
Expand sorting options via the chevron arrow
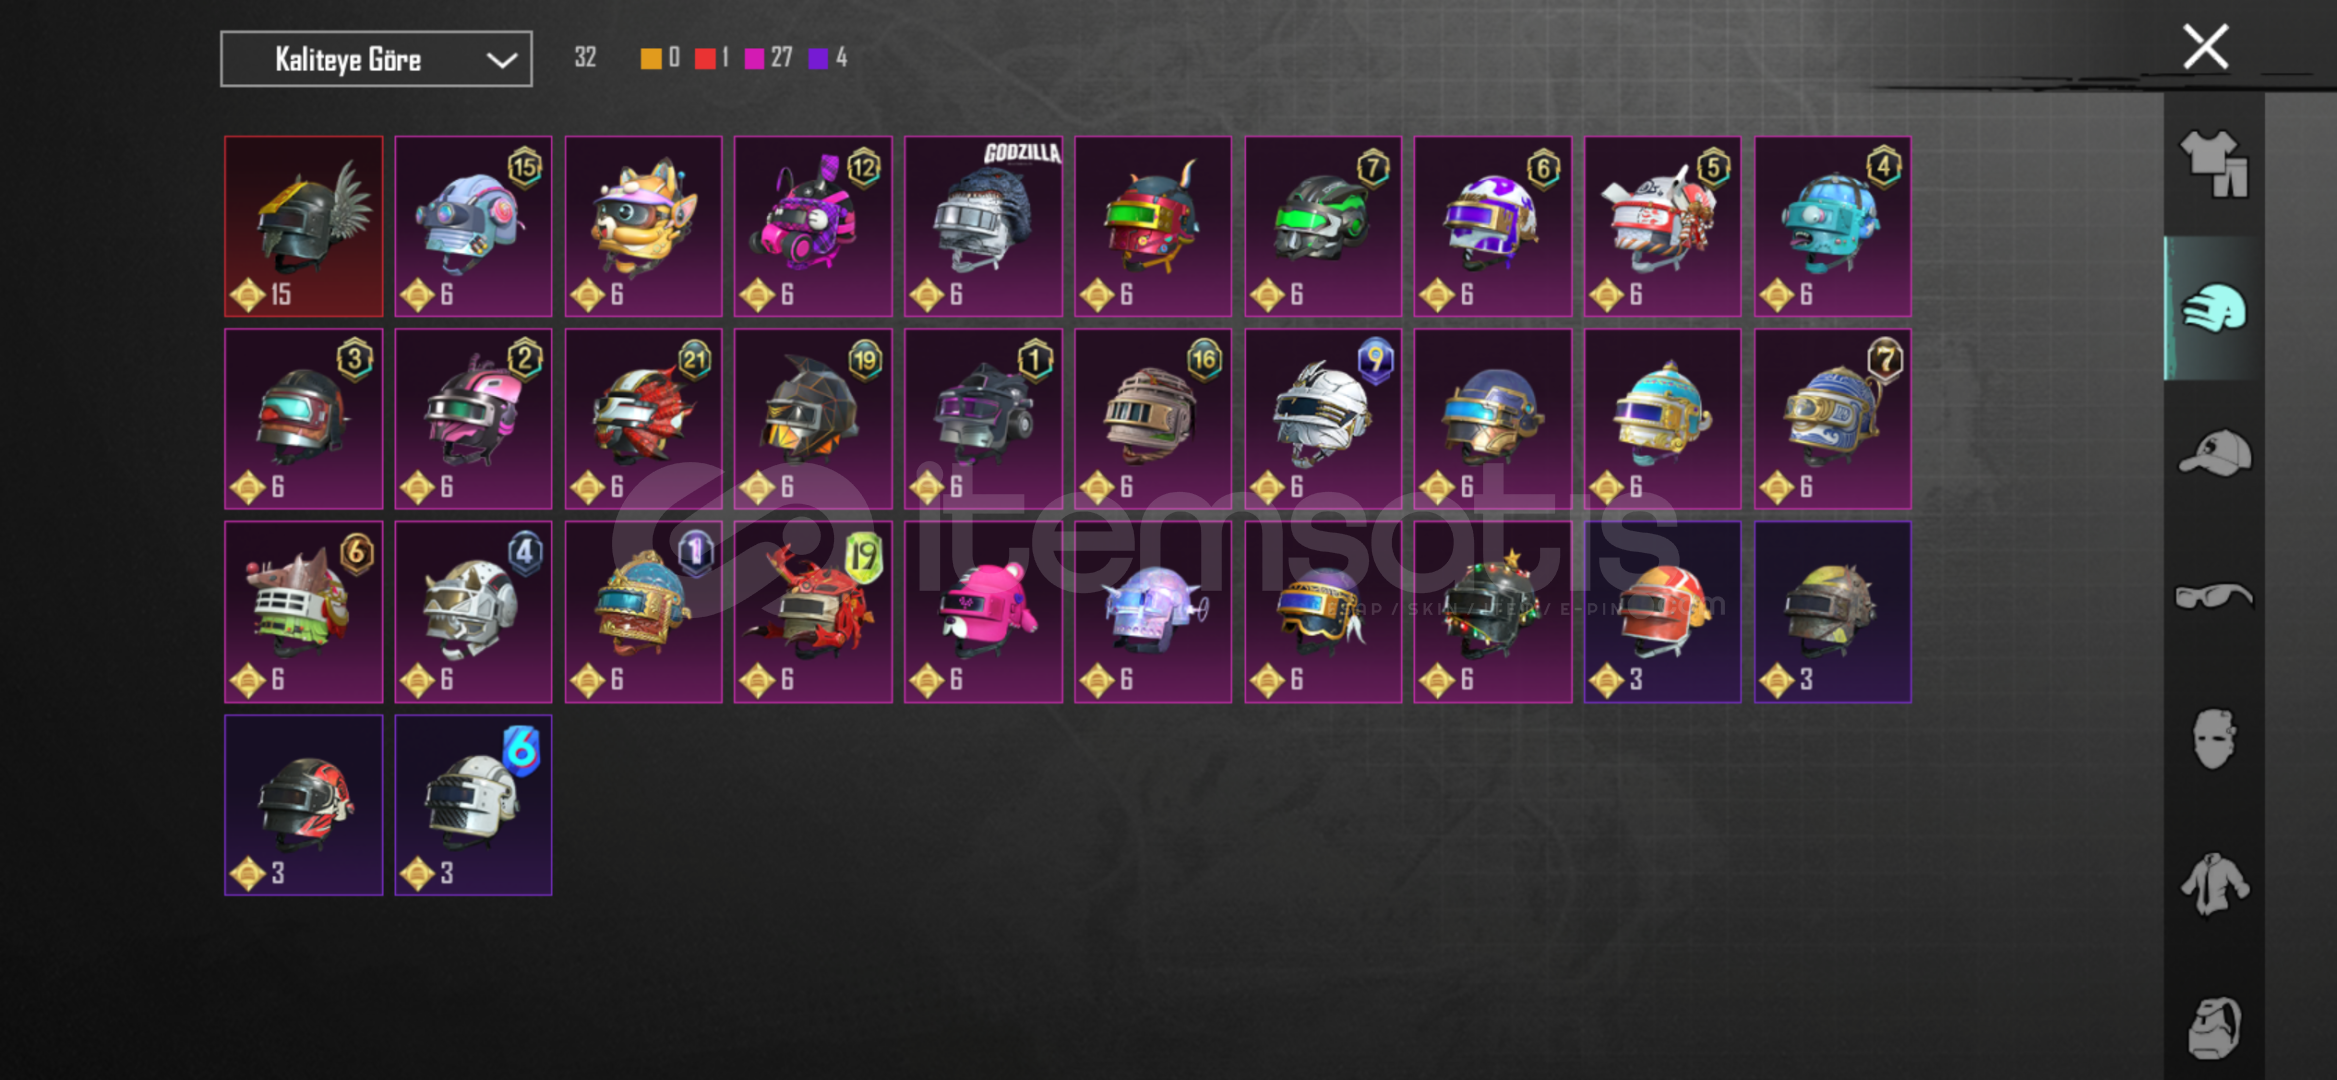[501, 60]
